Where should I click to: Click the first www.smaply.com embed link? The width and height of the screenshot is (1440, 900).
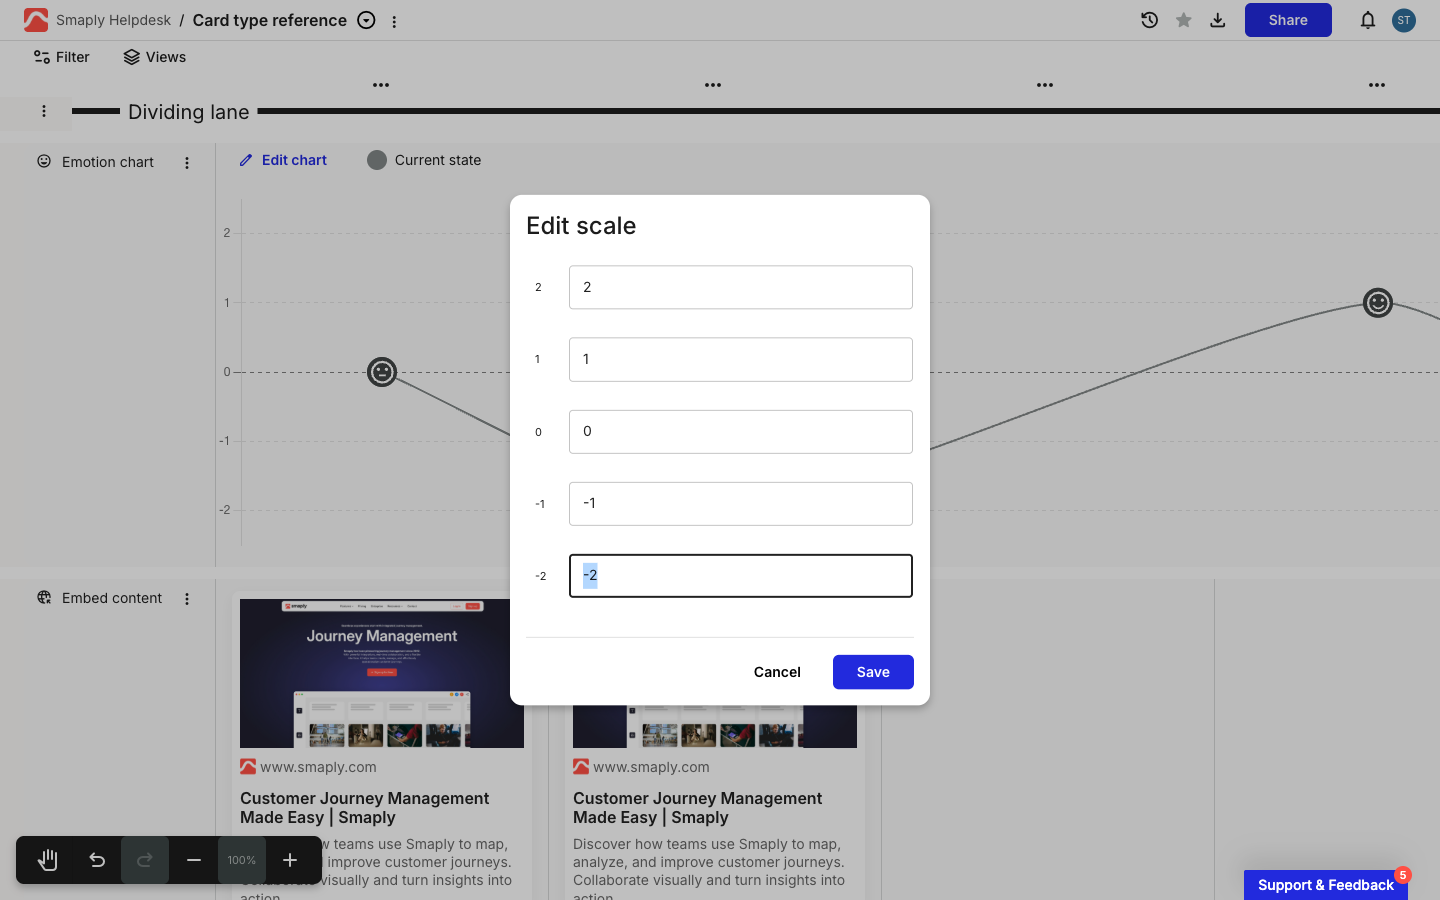[x=318, y=767]
